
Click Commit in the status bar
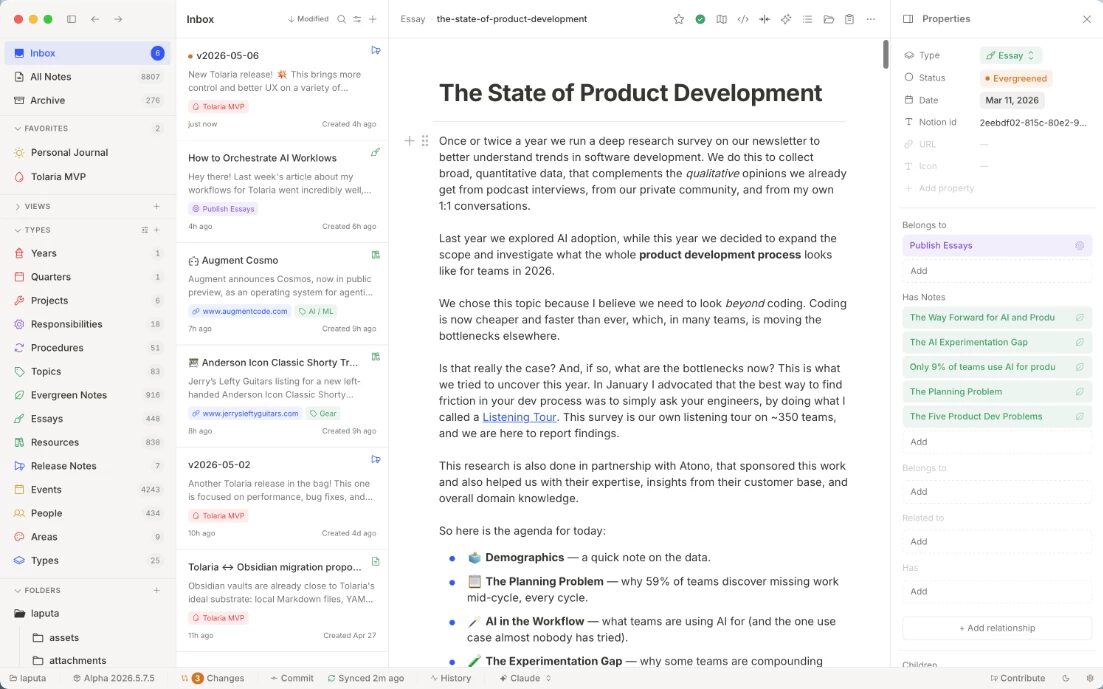[x=292, y=678]
